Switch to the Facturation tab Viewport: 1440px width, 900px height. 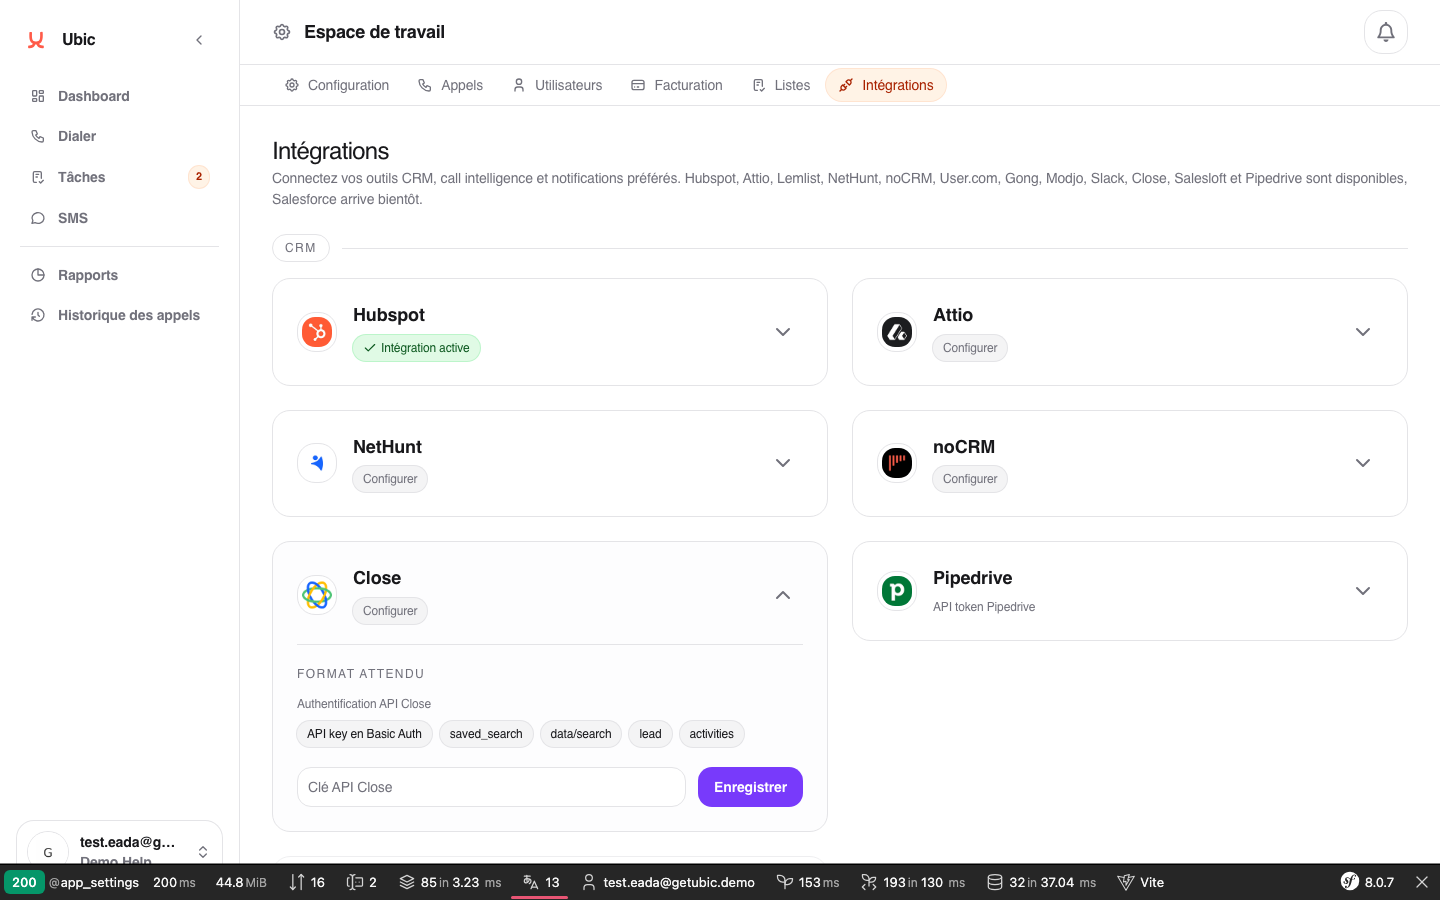(x=677, y=85)
